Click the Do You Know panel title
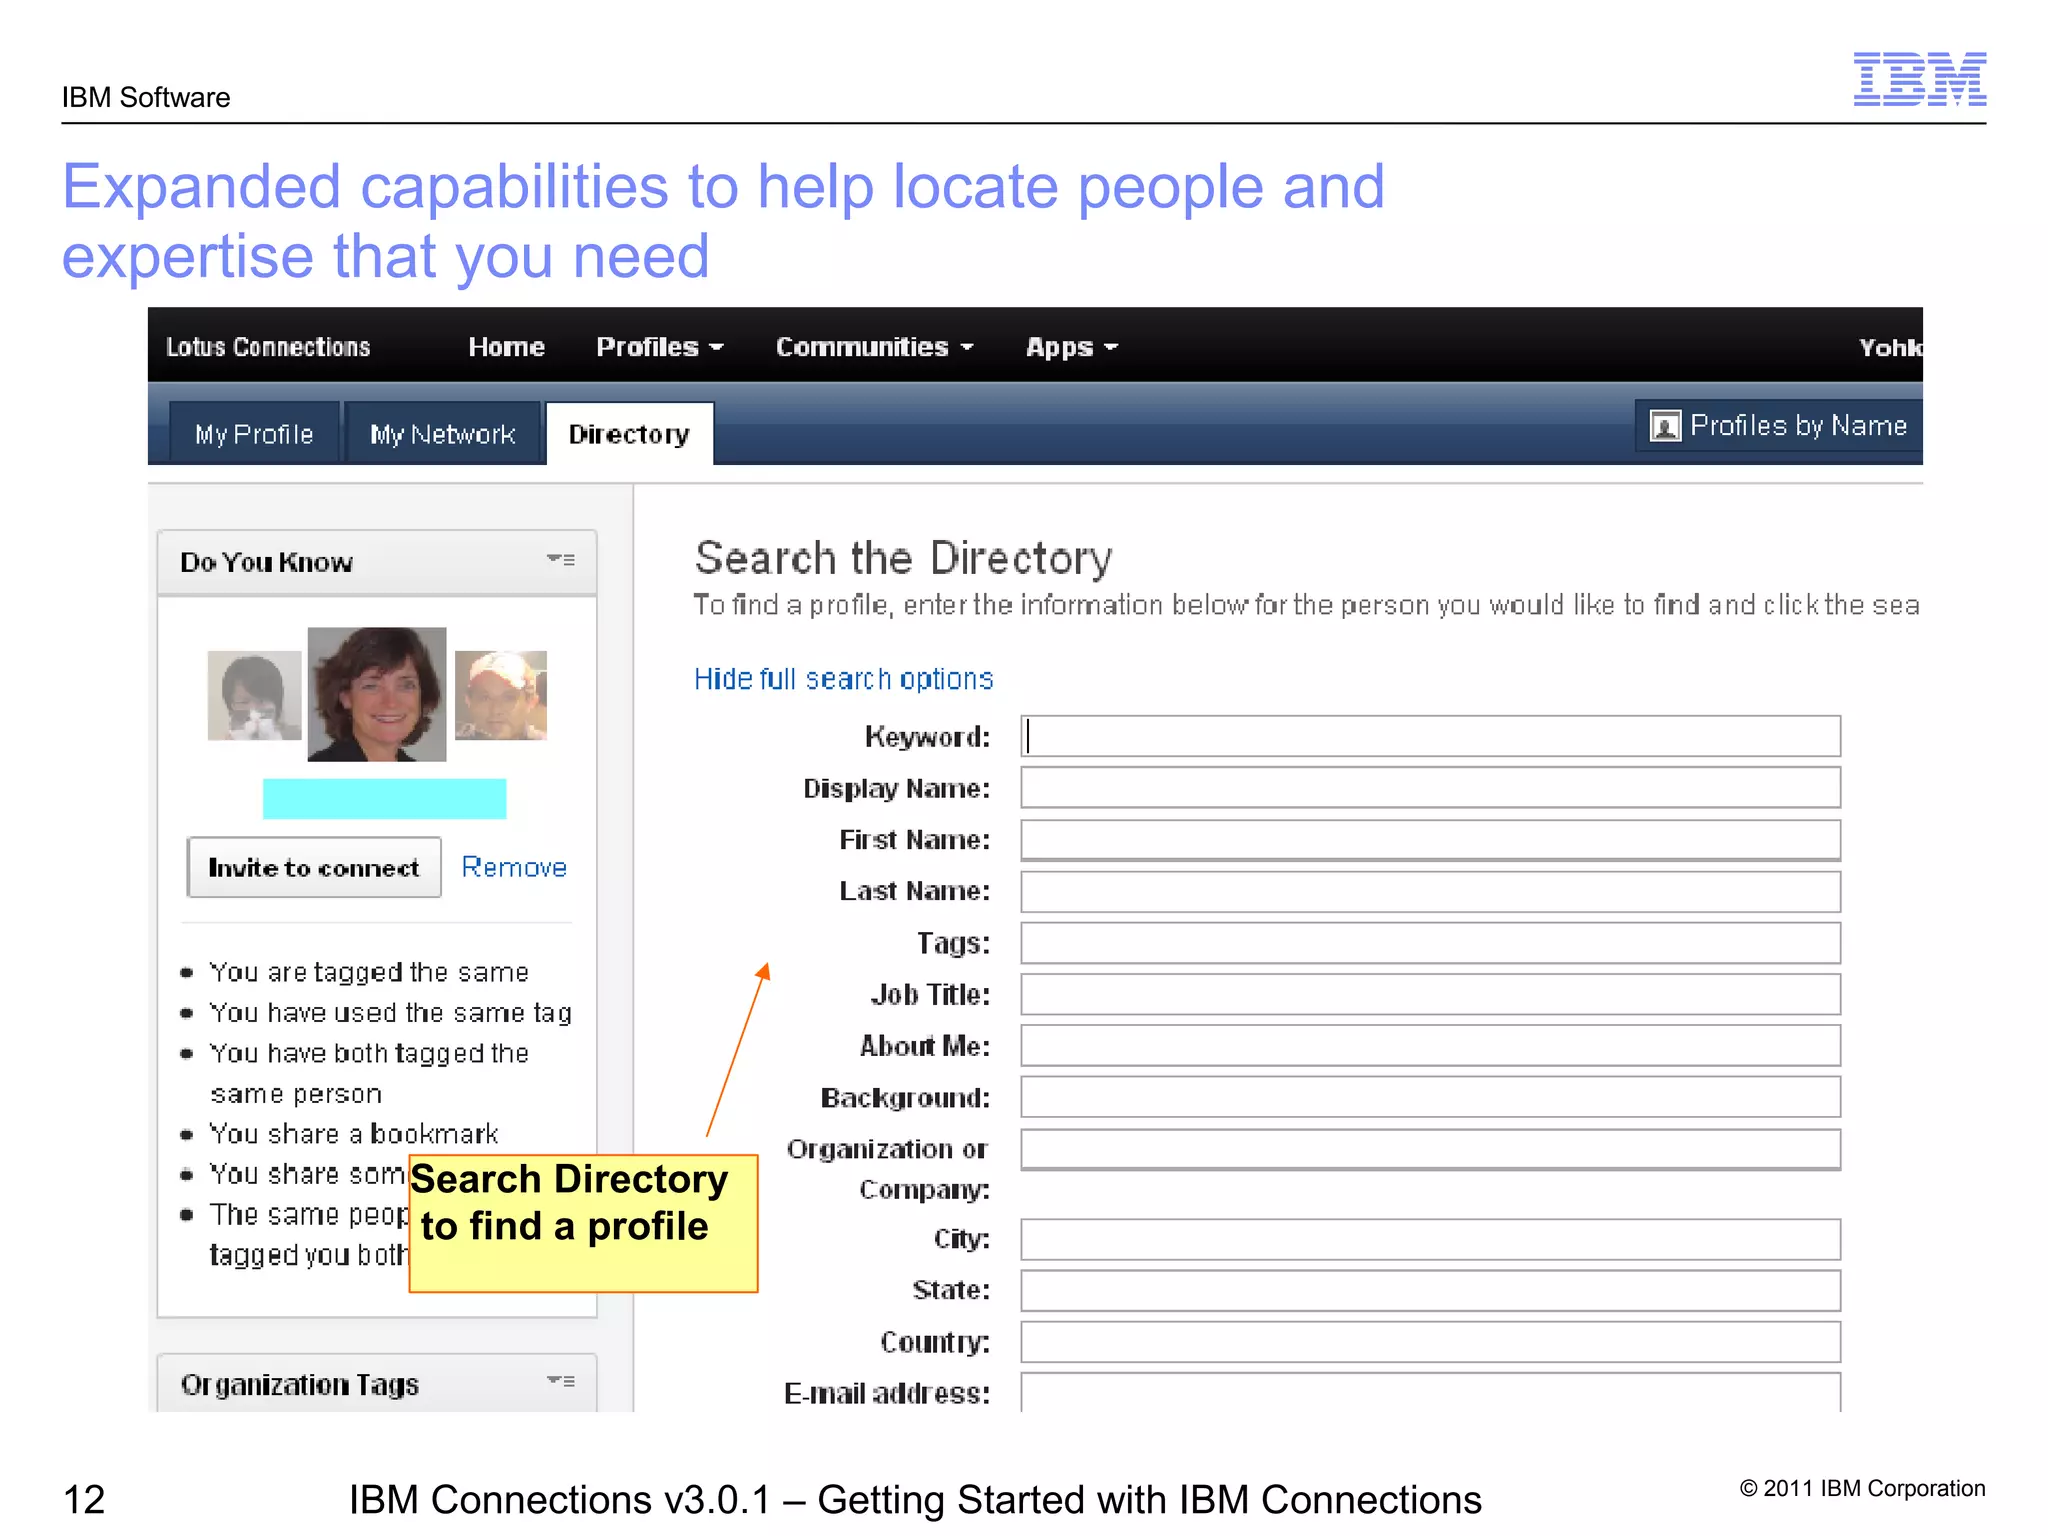This screenshot has width=2048, height=1536. [267, 562]
